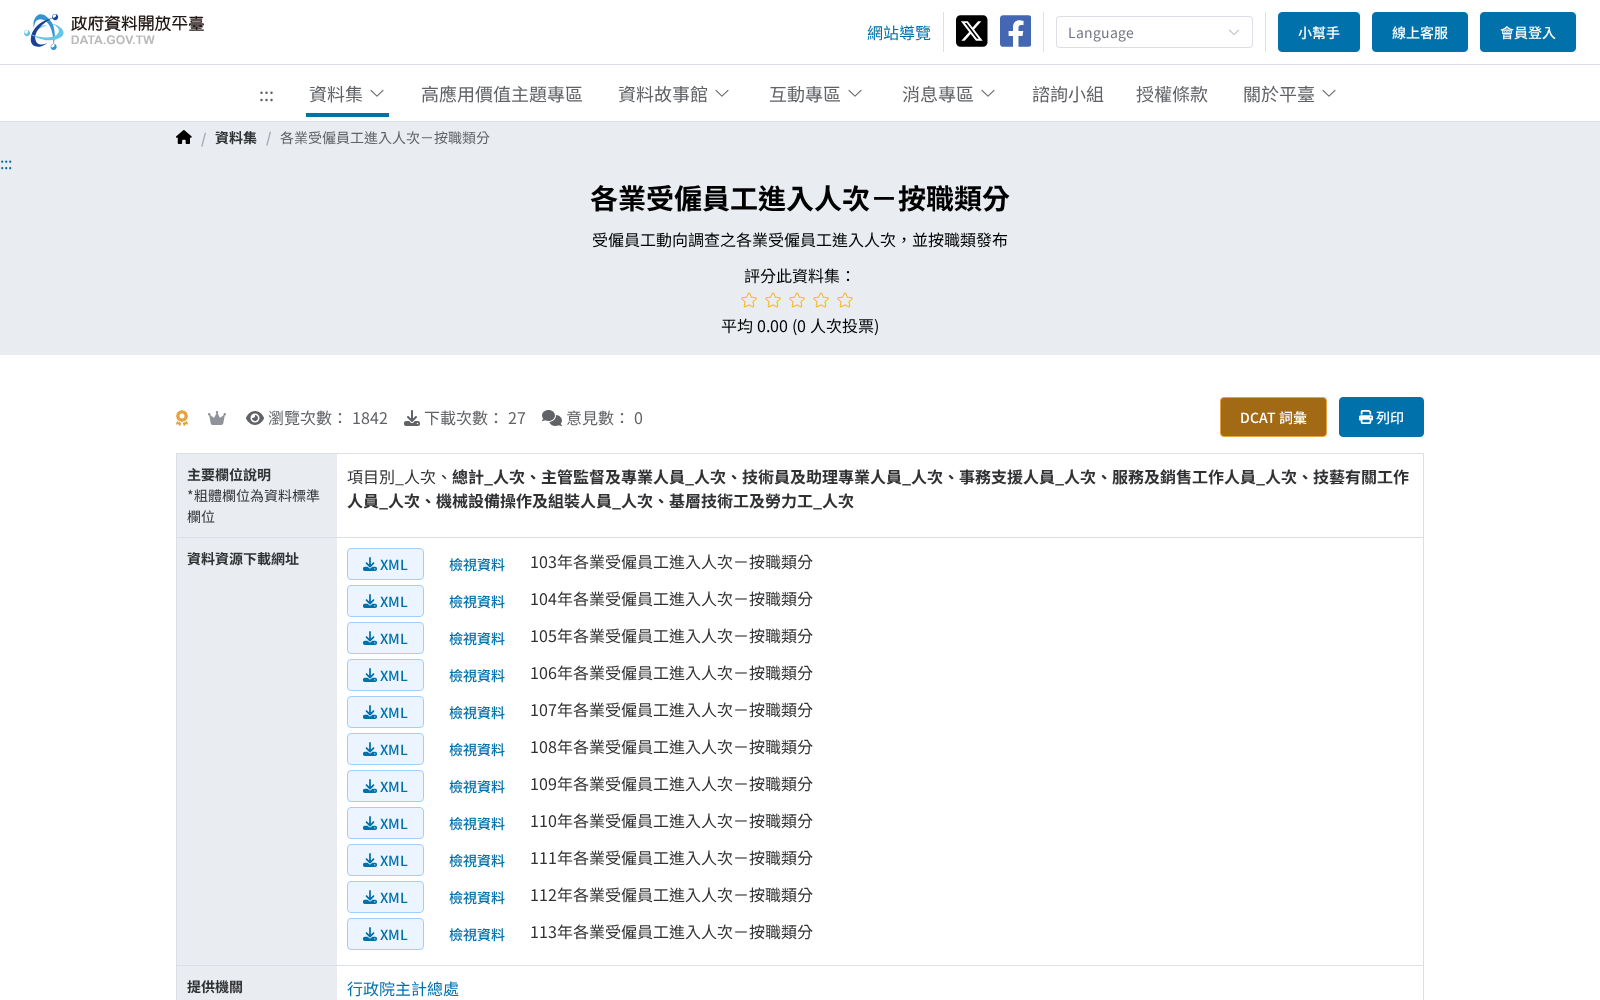Click the 會員登入 button

(1528, 32)
